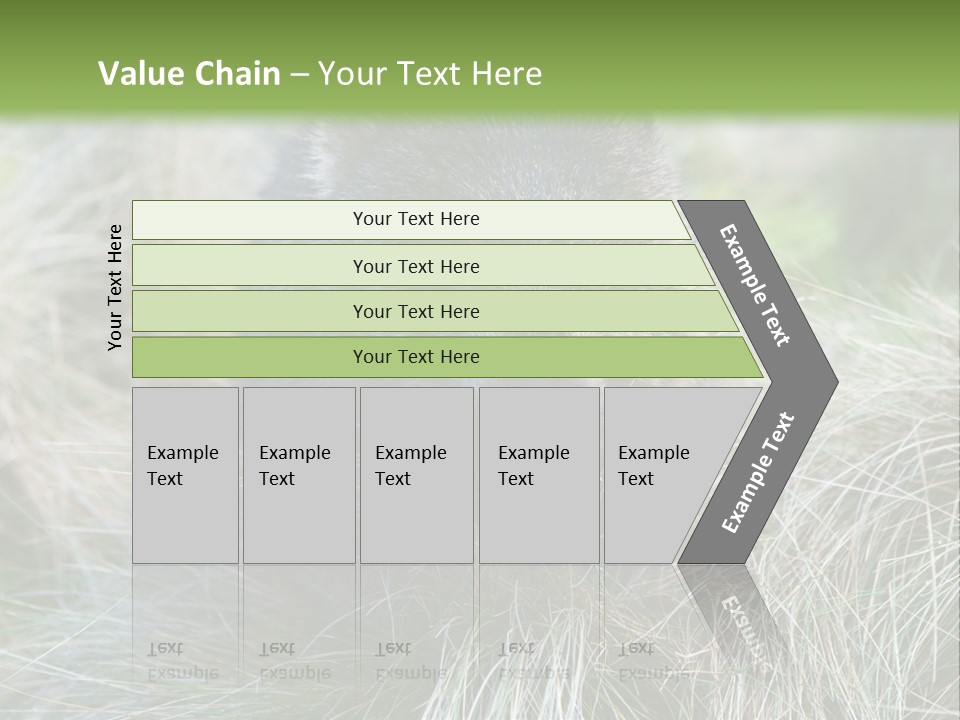The width and height of the screenshot is (960, 720).
Task: Select the third 'Your Text Here' bar from top
Action: pos(415,311)
